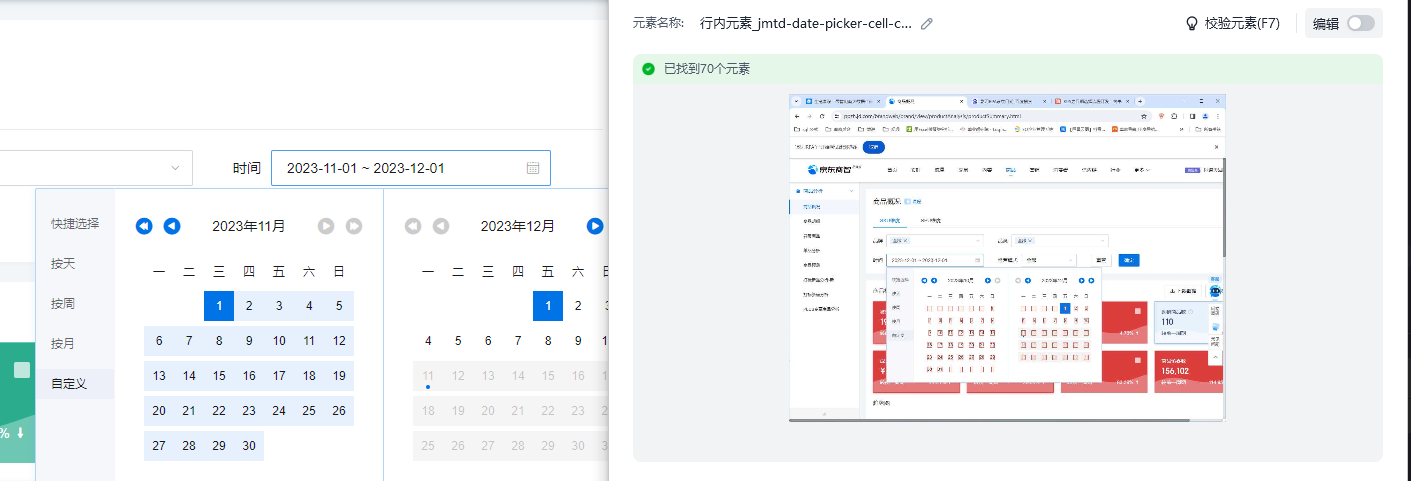Go to previous month in November calendar

172,226
